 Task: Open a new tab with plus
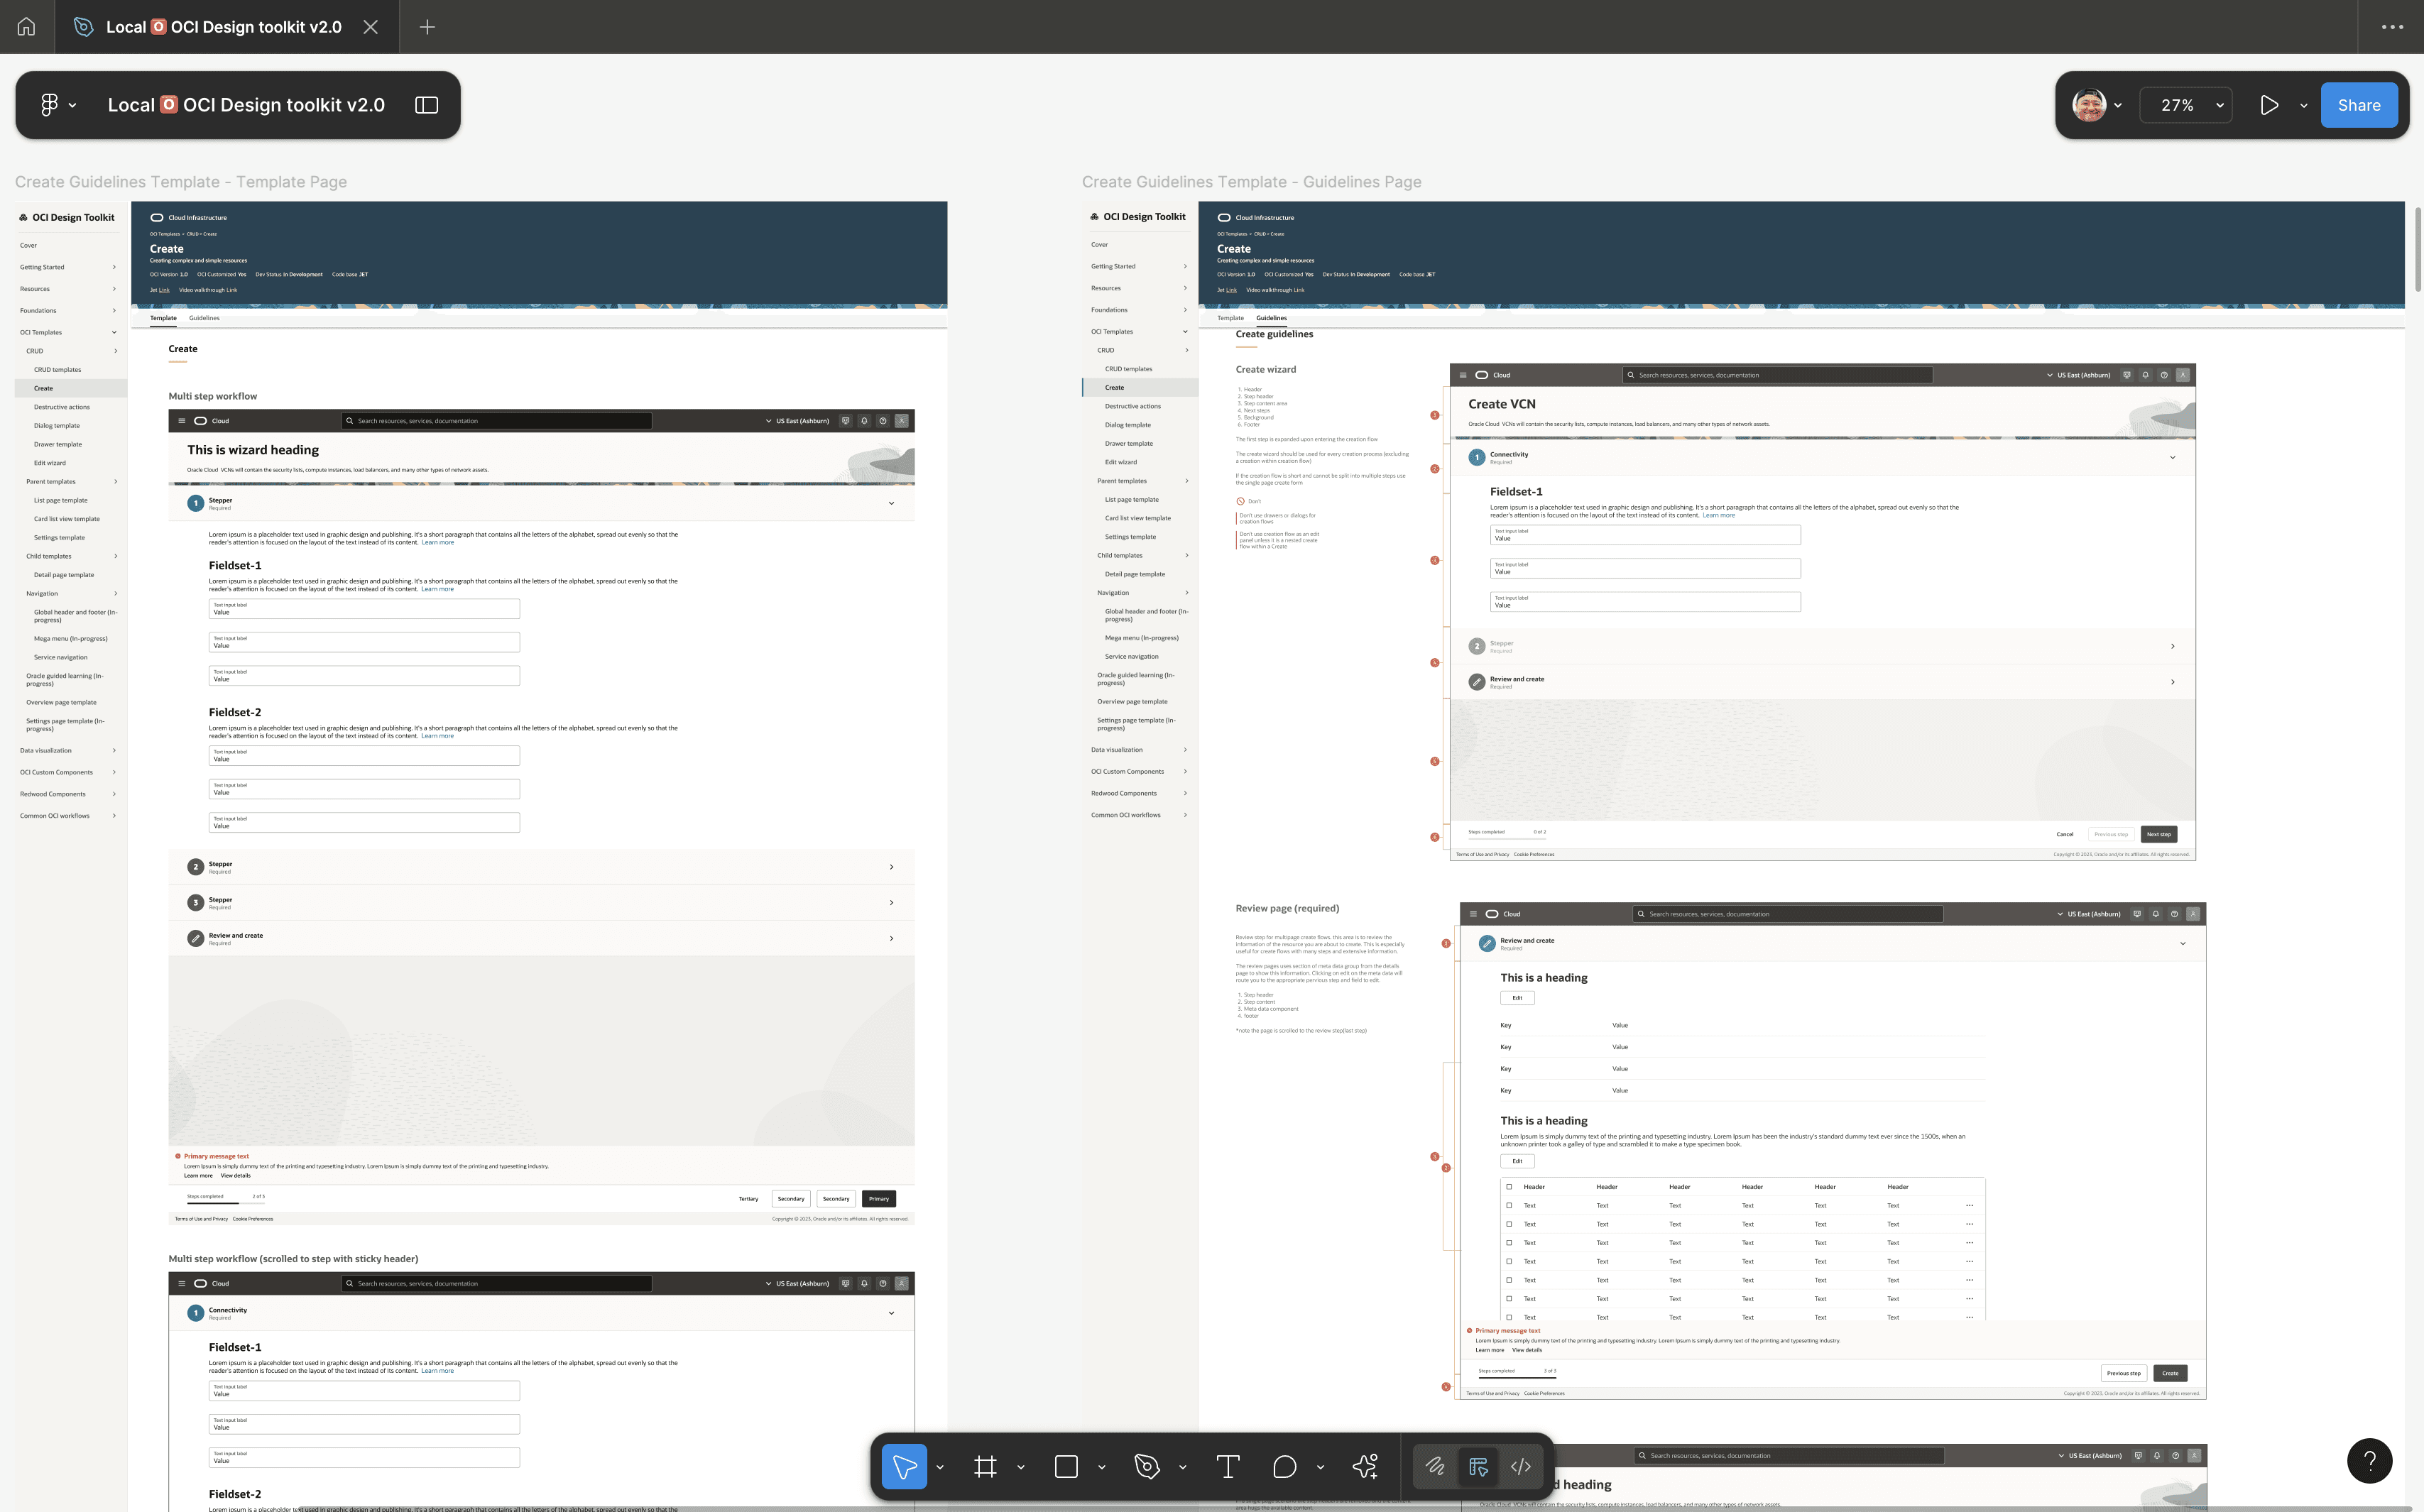coord(427,27)
